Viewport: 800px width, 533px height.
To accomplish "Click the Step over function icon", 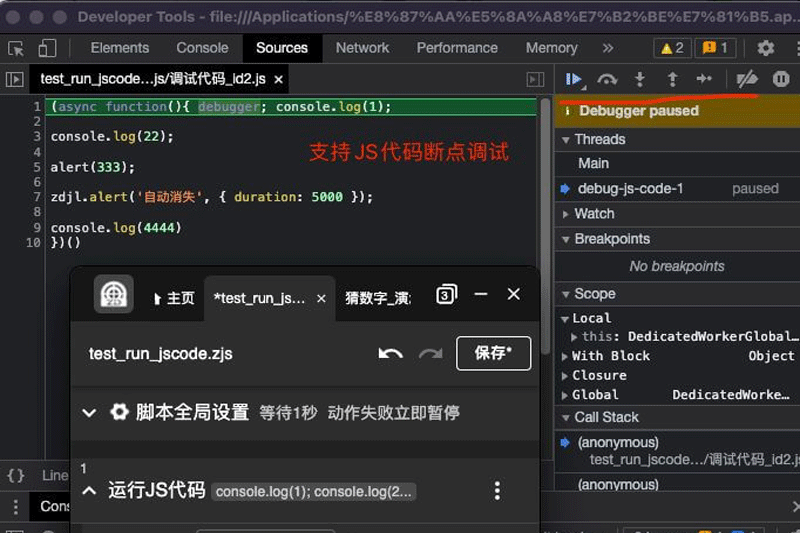I will [607, 79].
